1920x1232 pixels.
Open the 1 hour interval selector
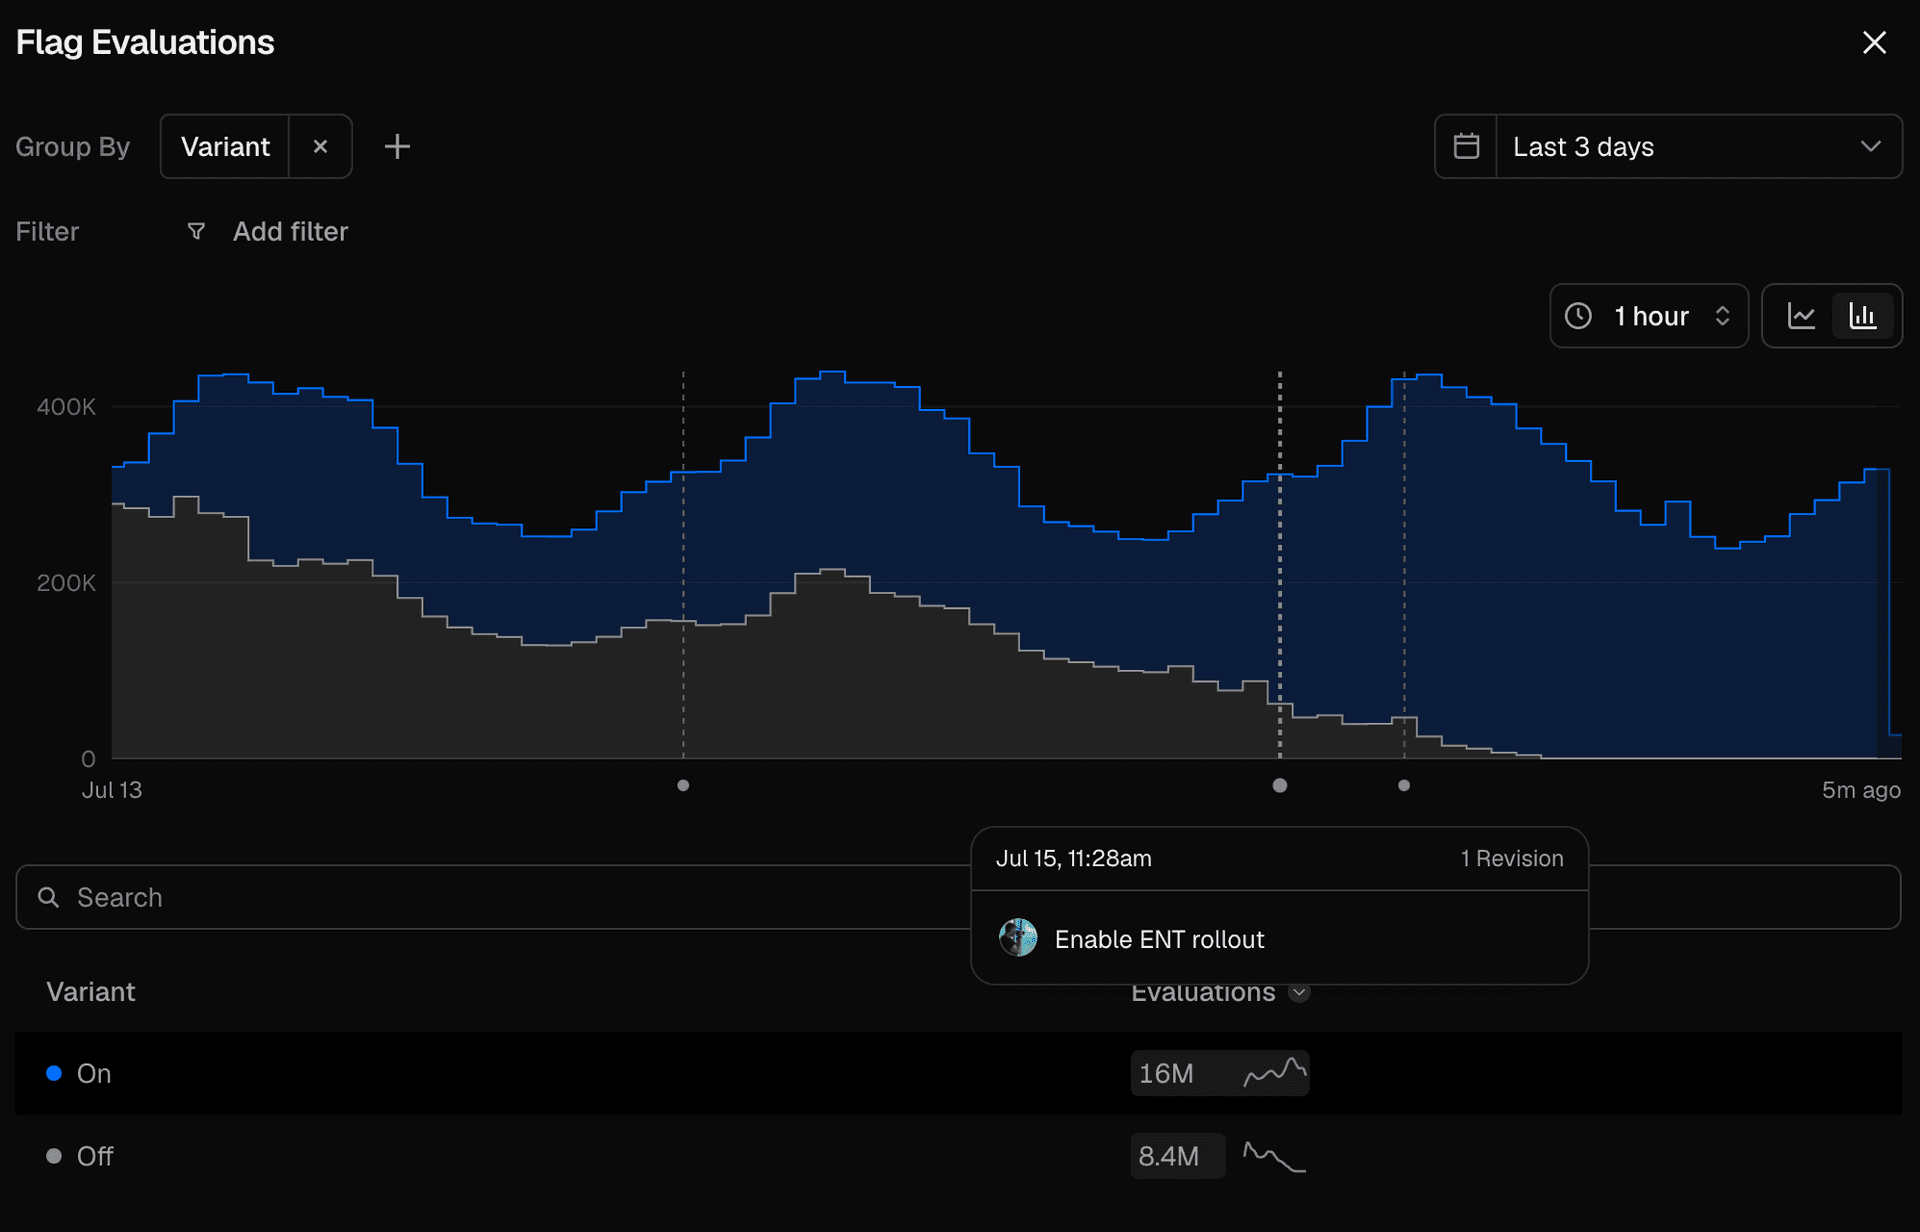coord(1649,316)
